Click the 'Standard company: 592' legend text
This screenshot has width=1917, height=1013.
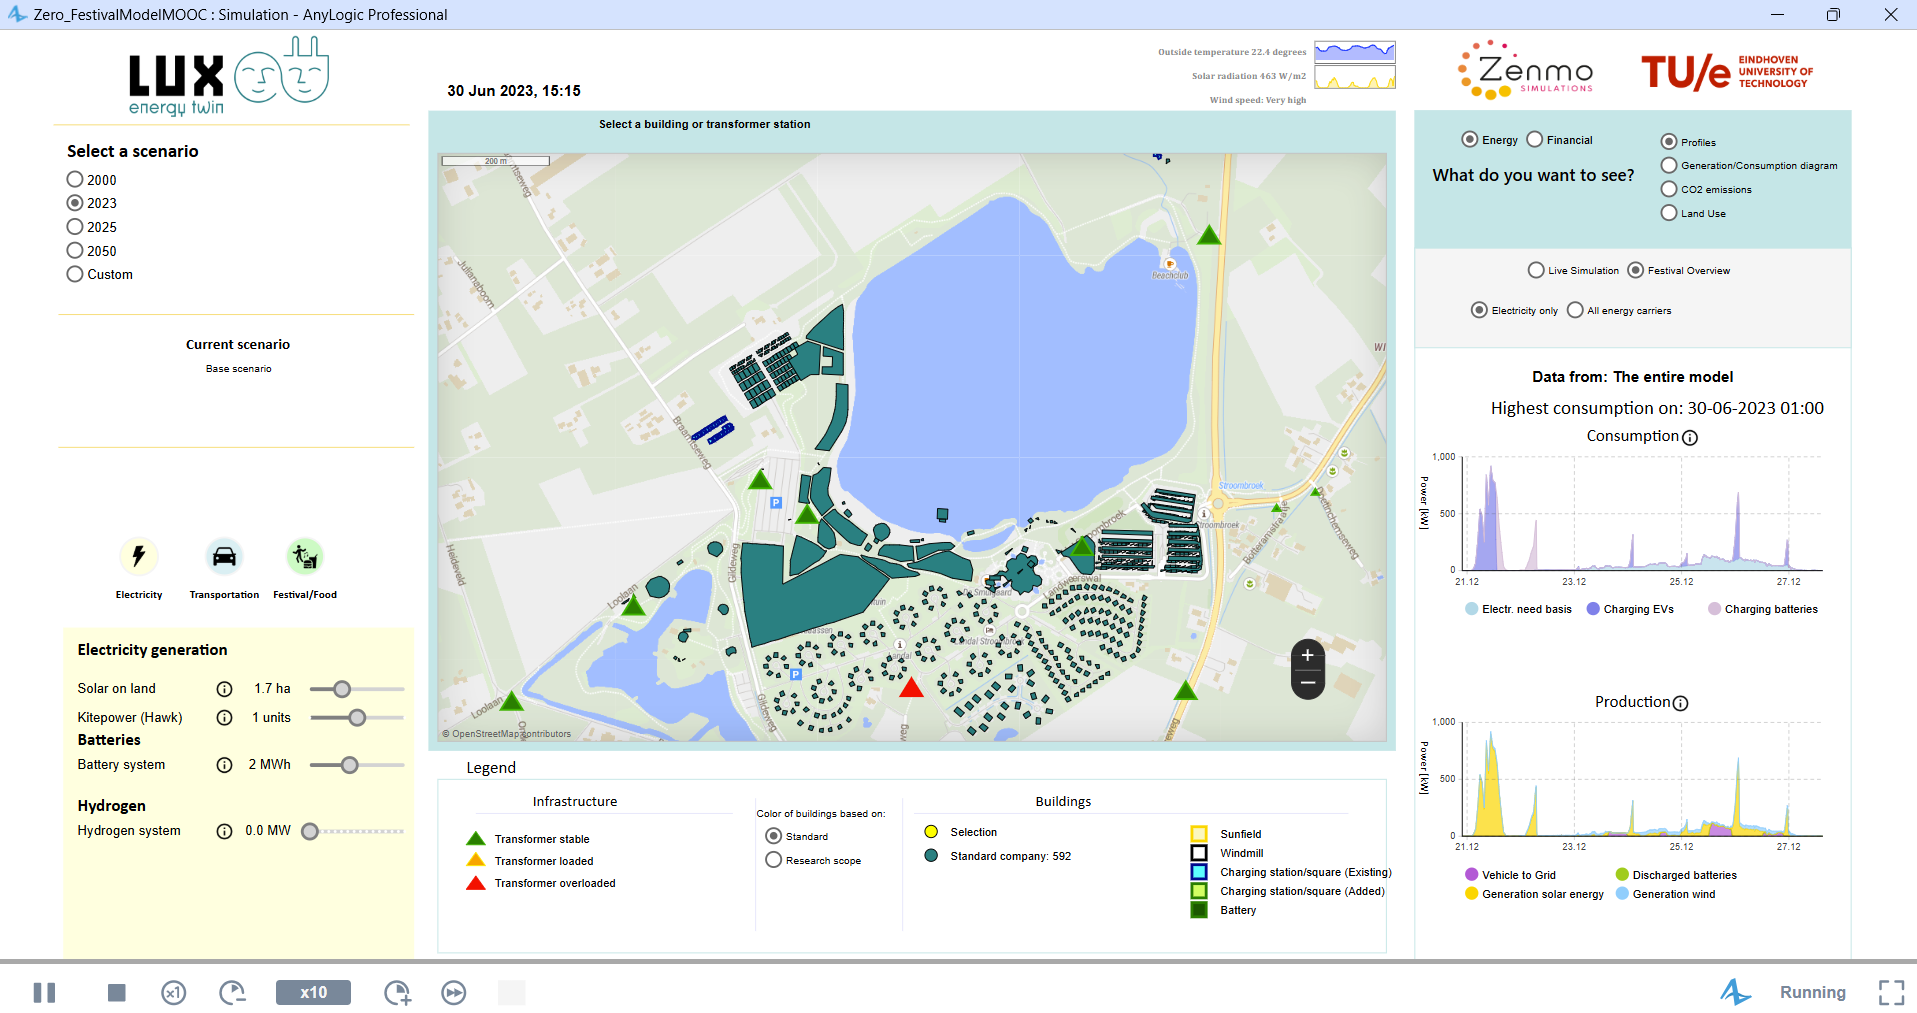pyautogui.click(x=1010, y=856)
